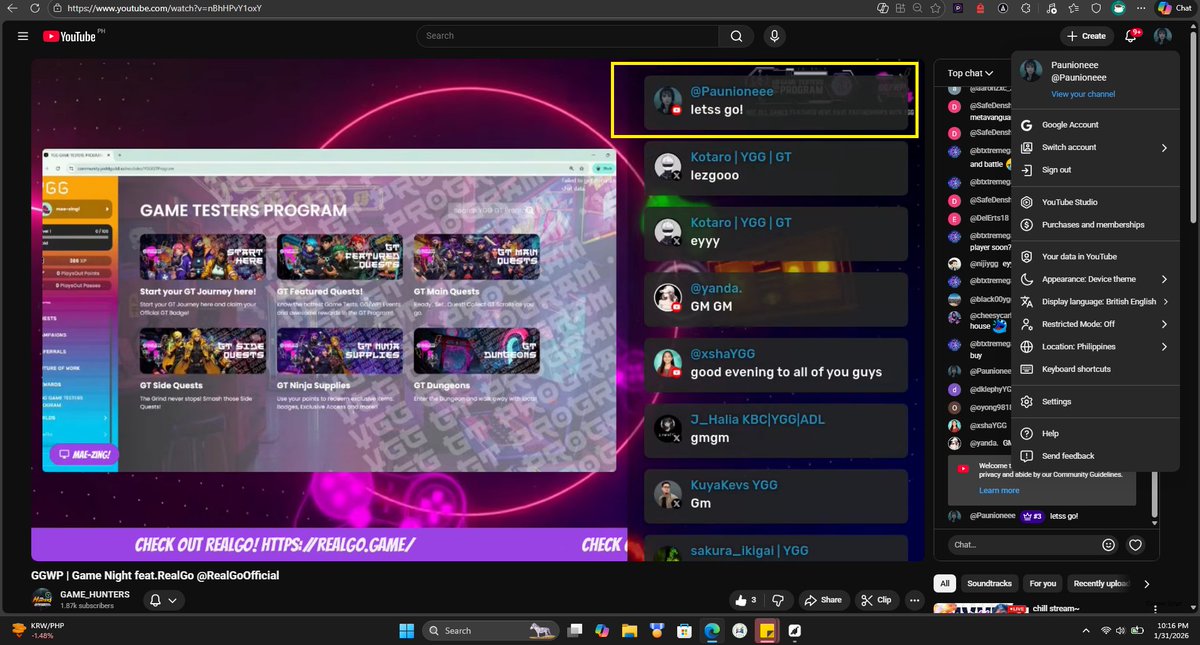1200x645 pixels.
Task: Follow the View your channel link
Action: click(x=1083, y=94)
